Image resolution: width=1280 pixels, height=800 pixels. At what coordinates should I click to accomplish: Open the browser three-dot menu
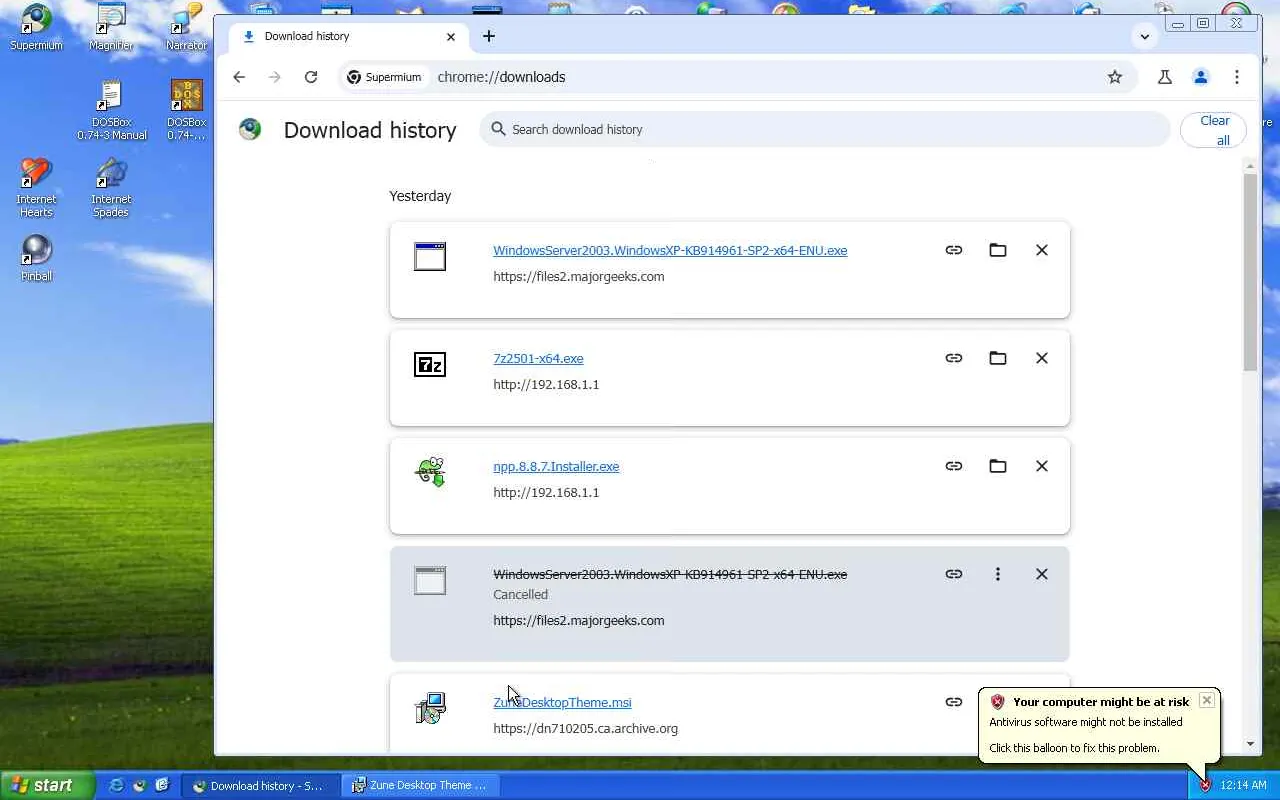tap(1237, 77)
